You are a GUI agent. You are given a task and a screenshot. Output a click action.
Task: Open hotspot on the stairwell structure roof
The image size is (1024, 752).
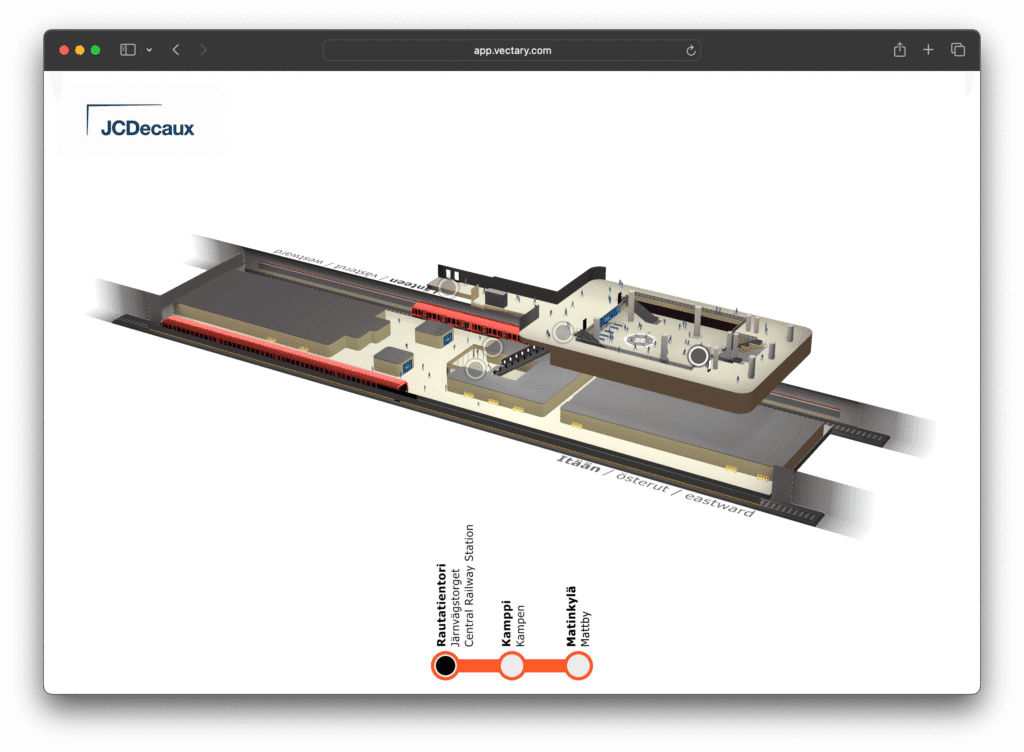pos(476,369)
